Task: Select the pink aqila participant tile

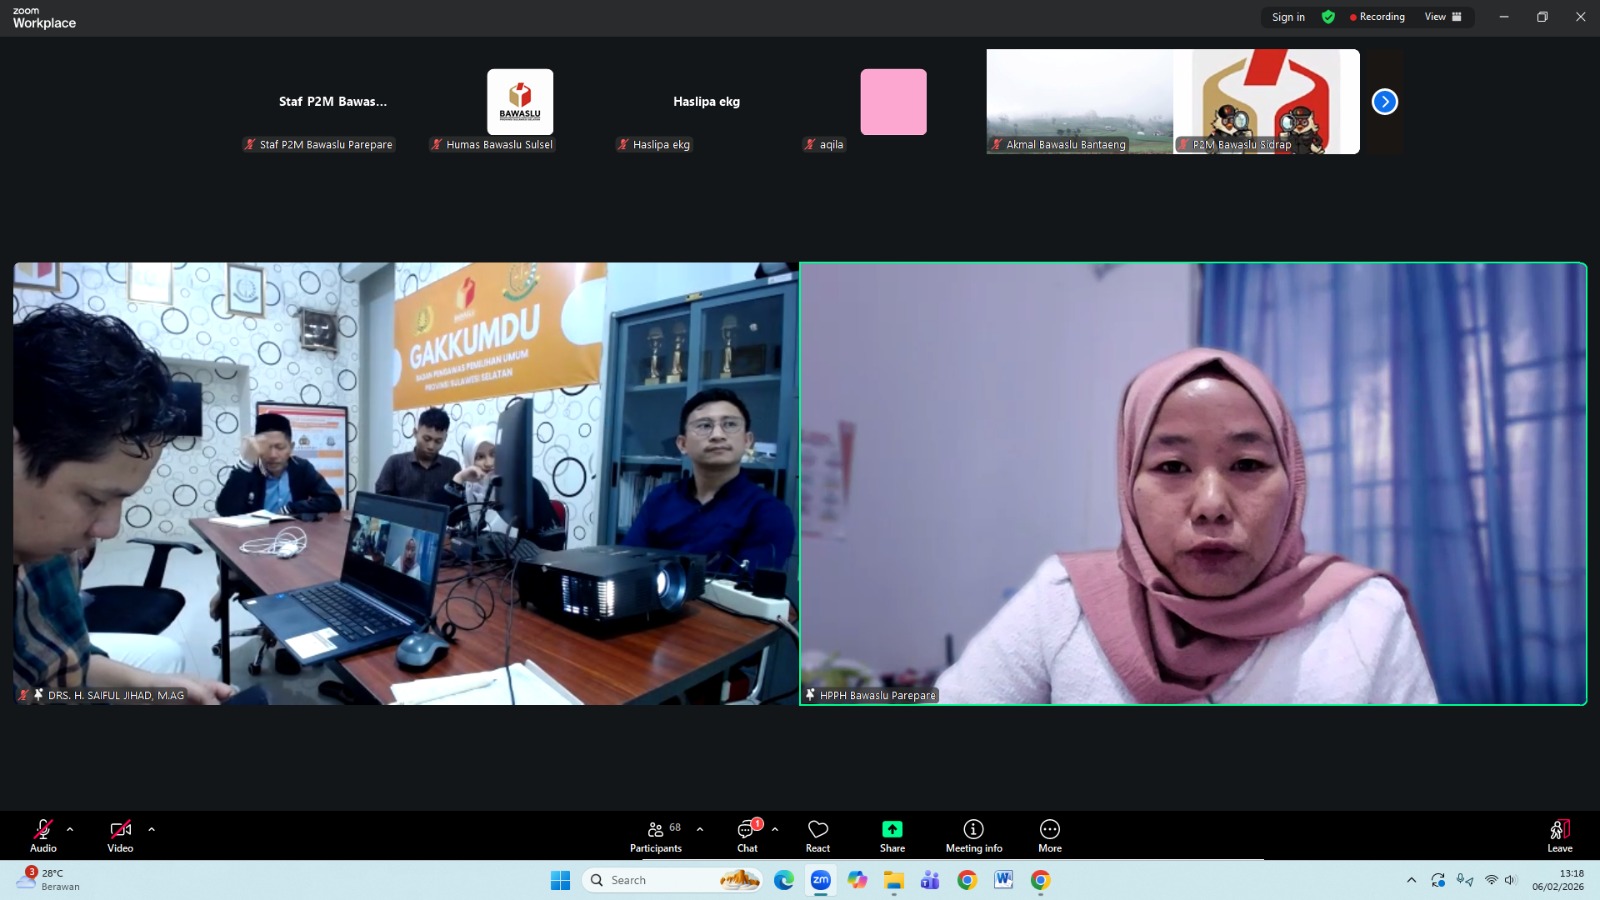Action: click(x=893, y=102)
